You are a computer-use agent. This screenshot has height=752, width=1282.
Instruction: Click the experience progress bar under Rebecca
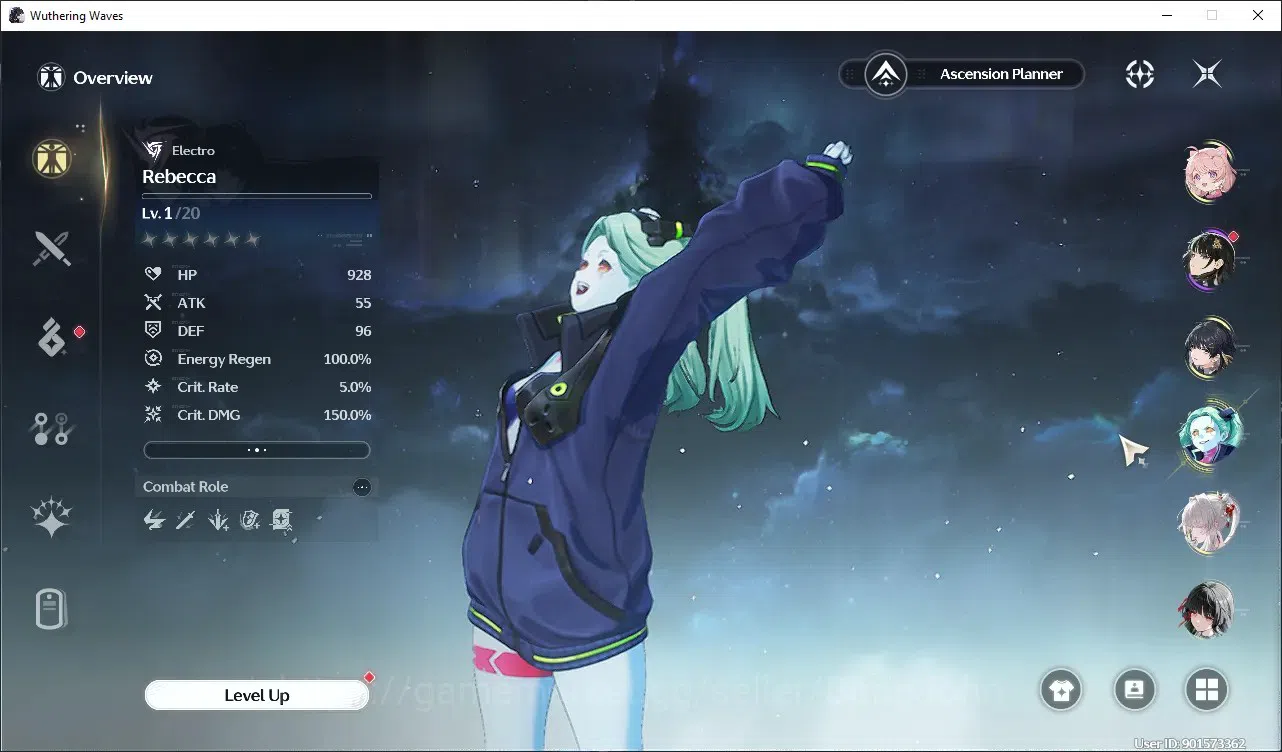[x=257, y=196]
